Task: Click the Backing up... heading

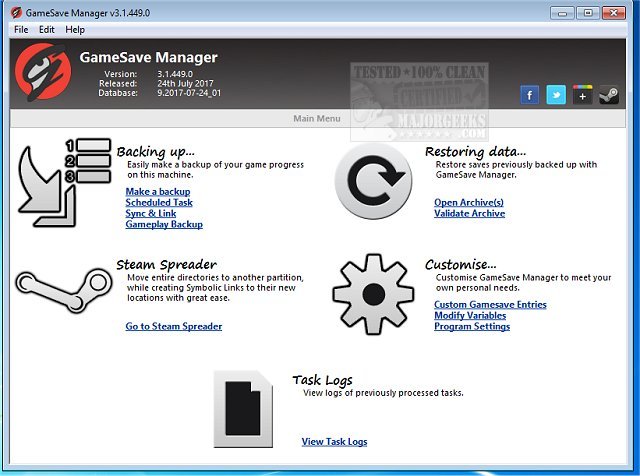Action: point(156,152)
